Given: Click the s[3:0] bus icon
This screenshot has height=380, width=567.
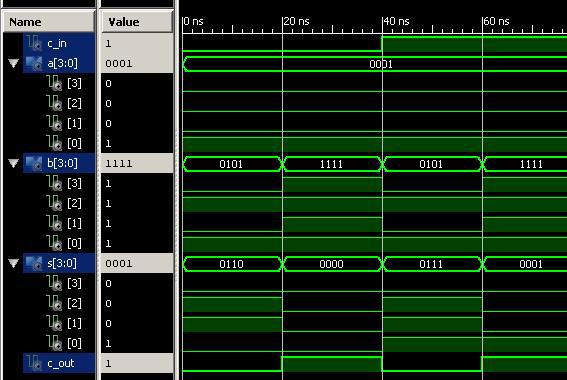Looking at the screenshot, I should coord(34,263).
